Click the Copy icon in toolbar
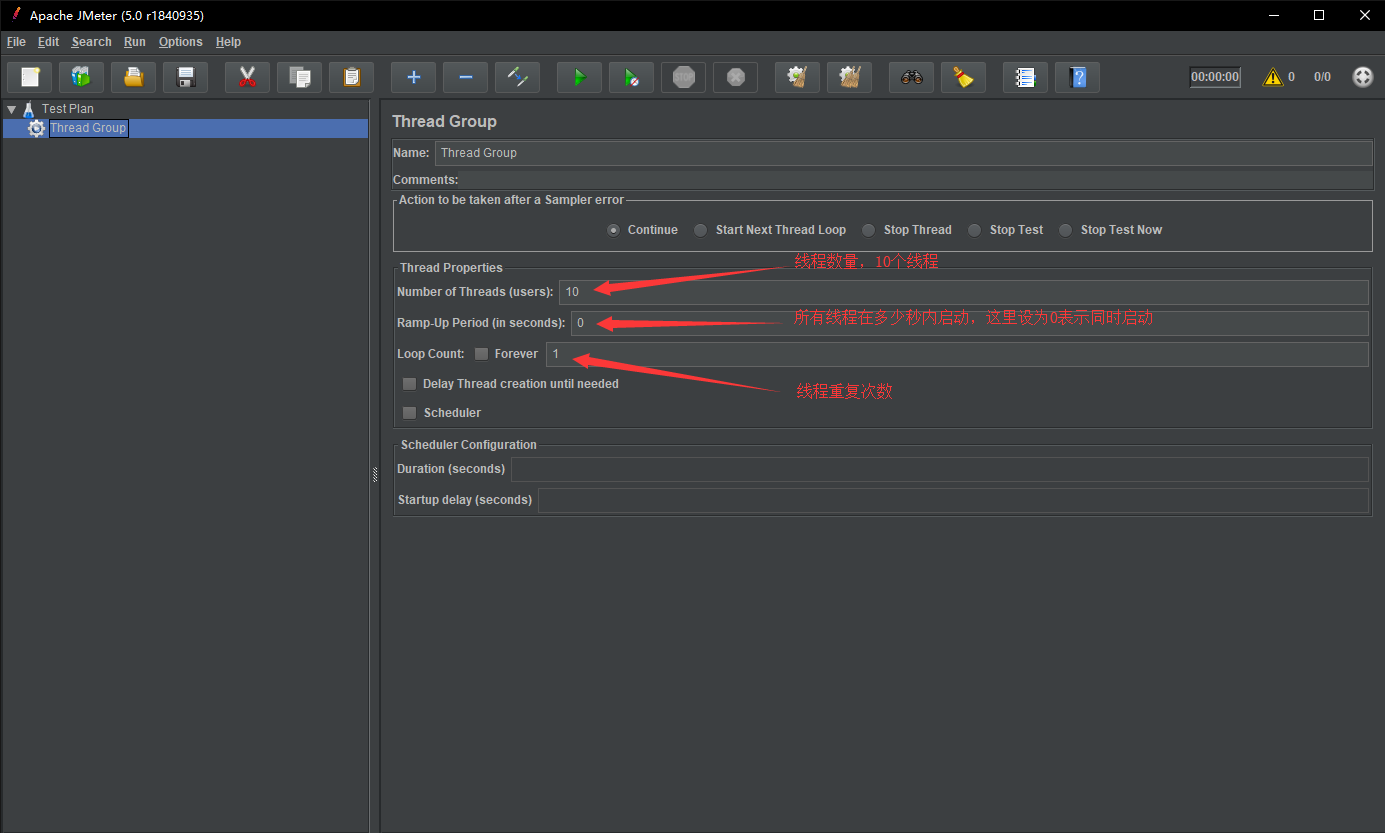1385x833 pixels. tap(300, 77)
